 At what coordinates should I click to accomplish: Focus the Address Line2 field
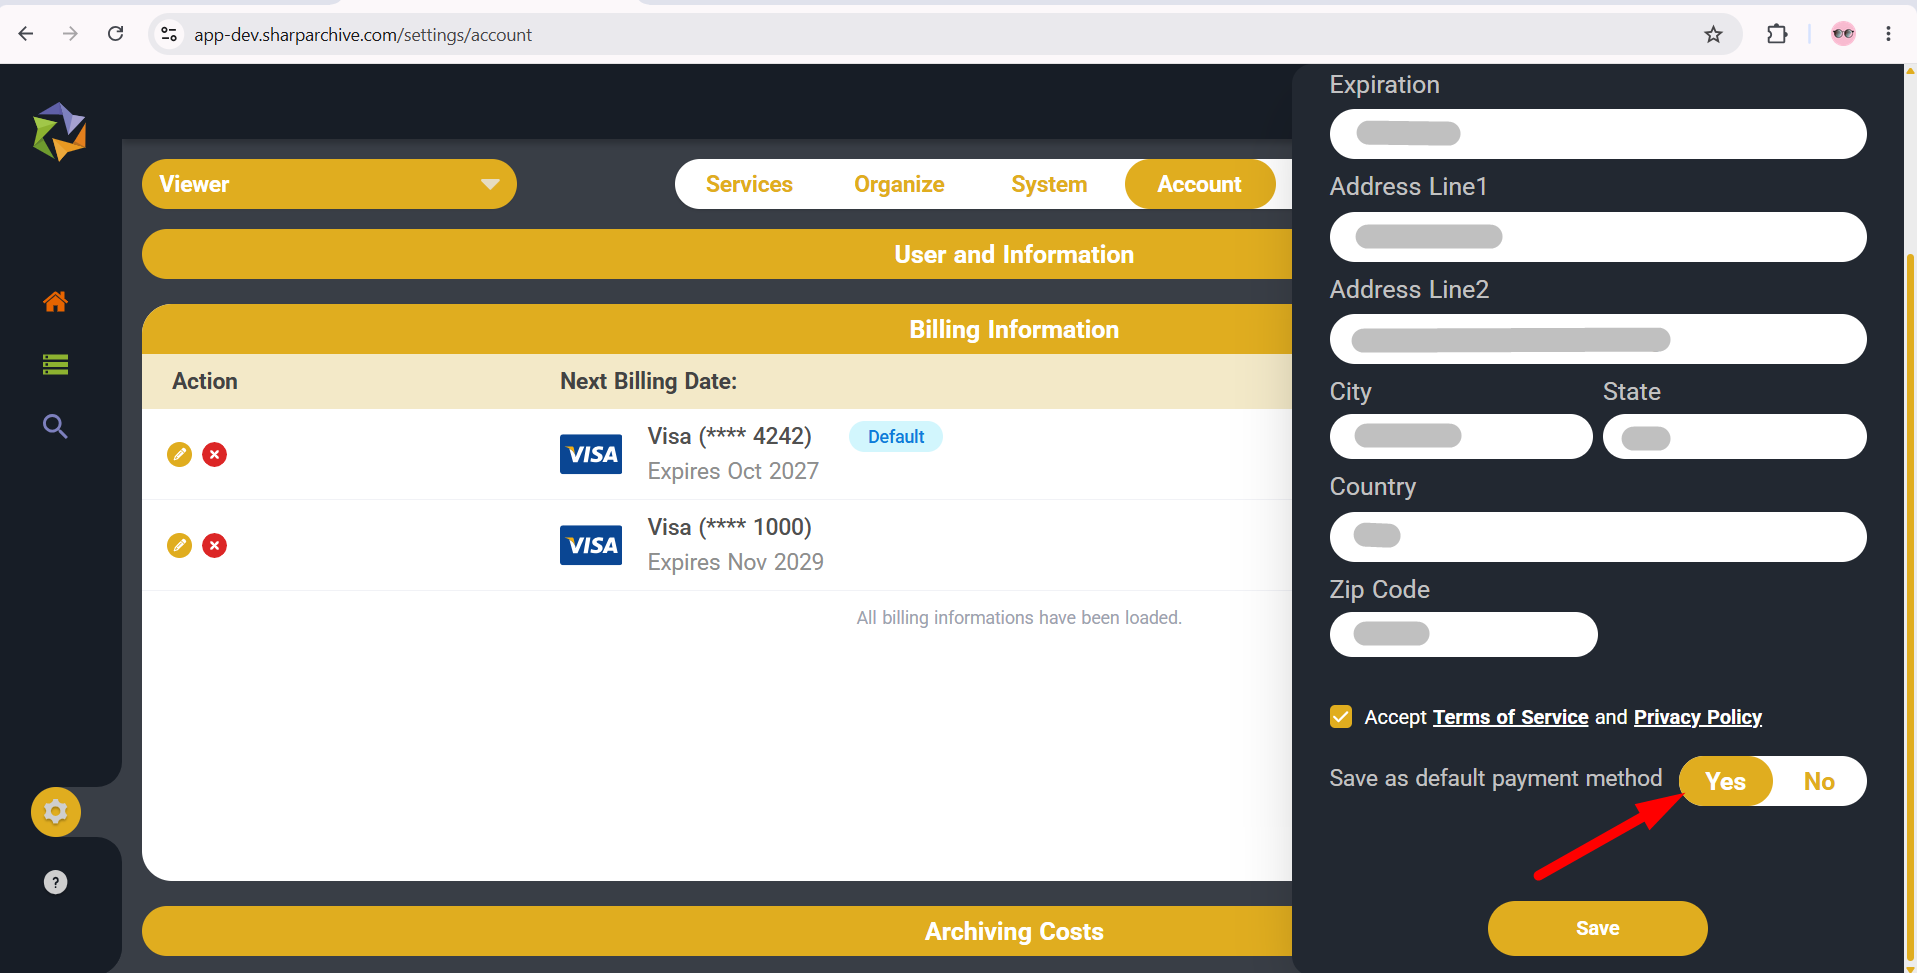pos(1597,339)
